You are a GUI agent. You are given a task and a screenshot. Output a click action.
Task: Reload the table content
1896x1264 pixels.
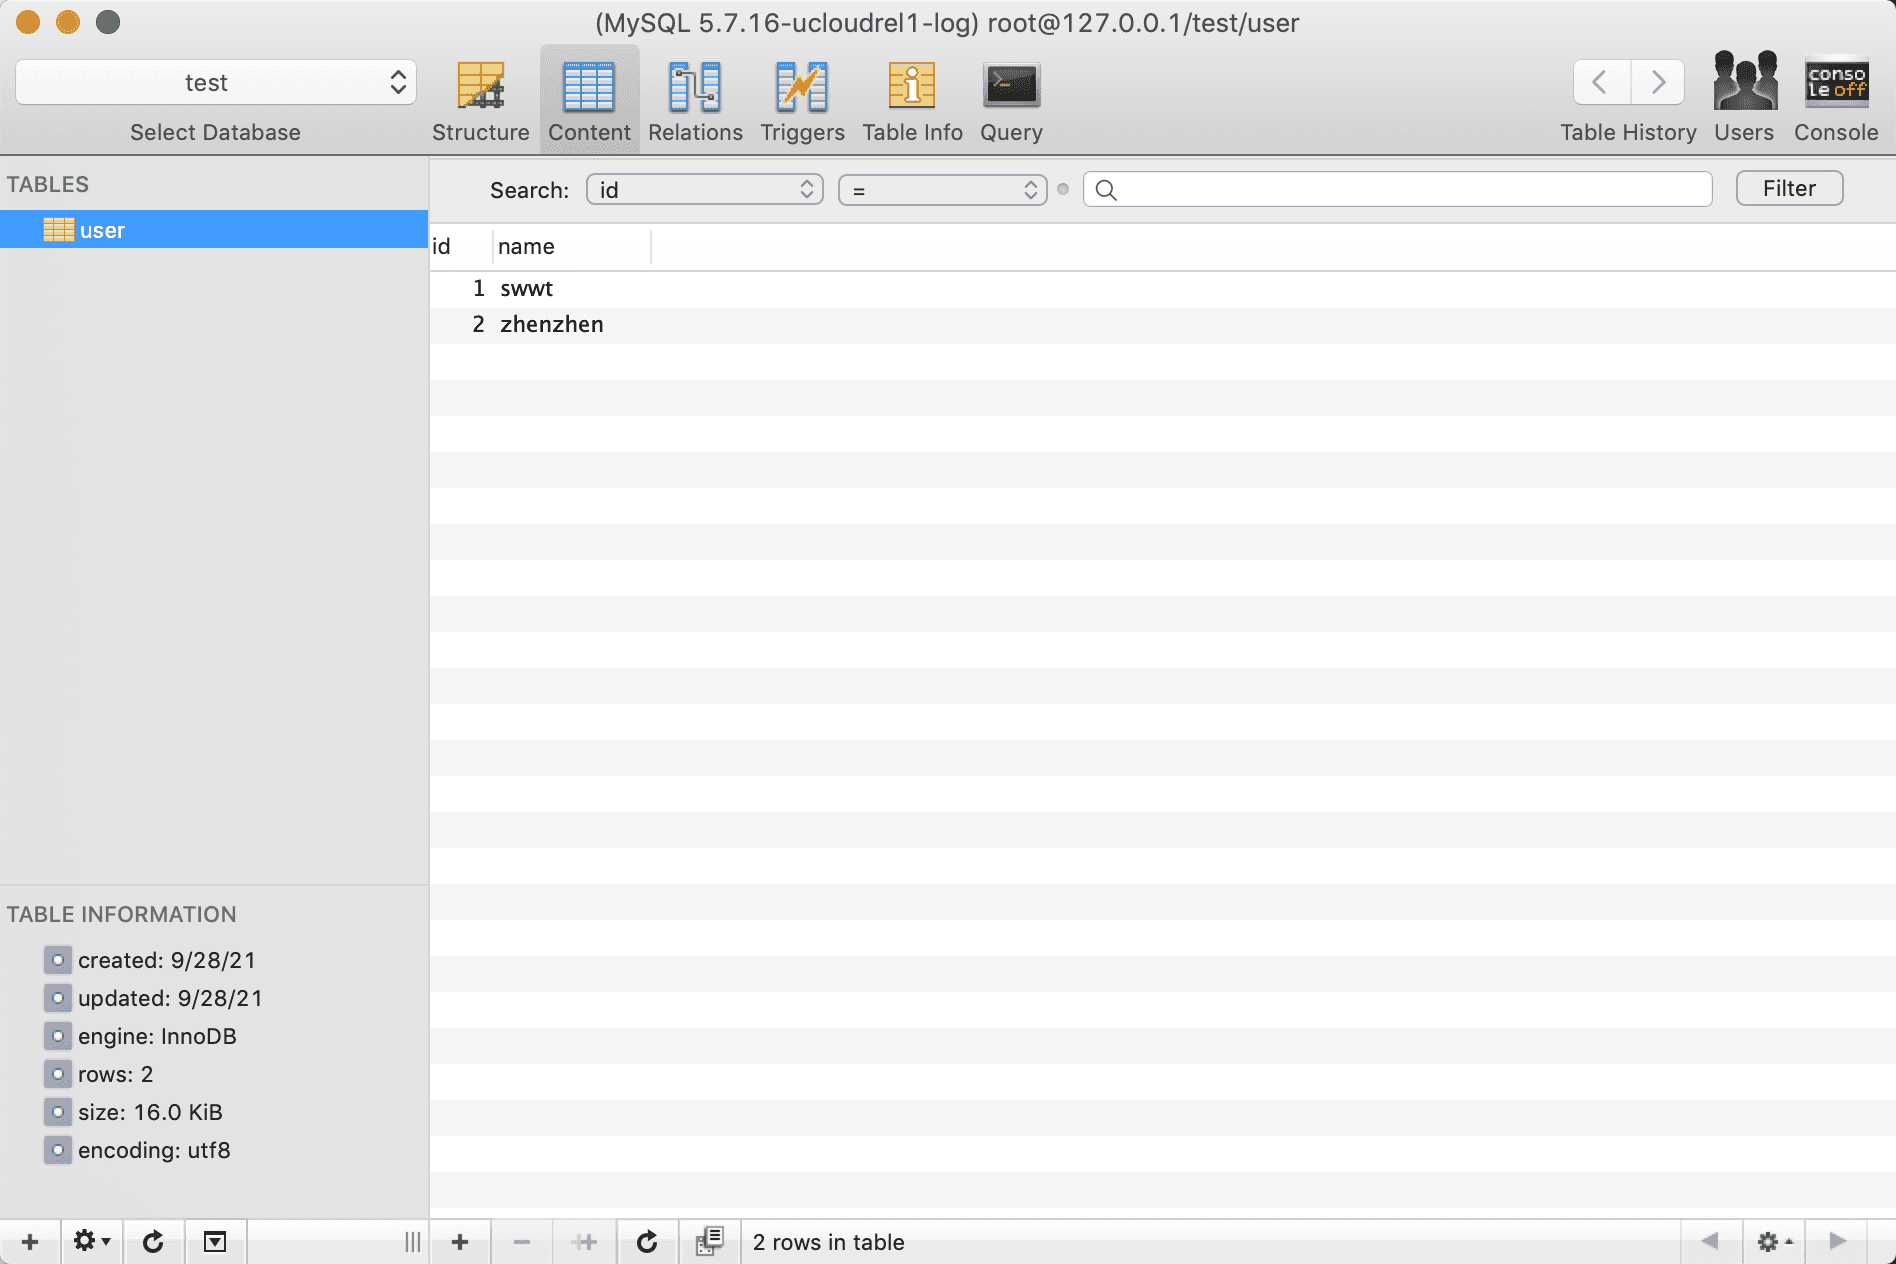[x=647, y=1241]
